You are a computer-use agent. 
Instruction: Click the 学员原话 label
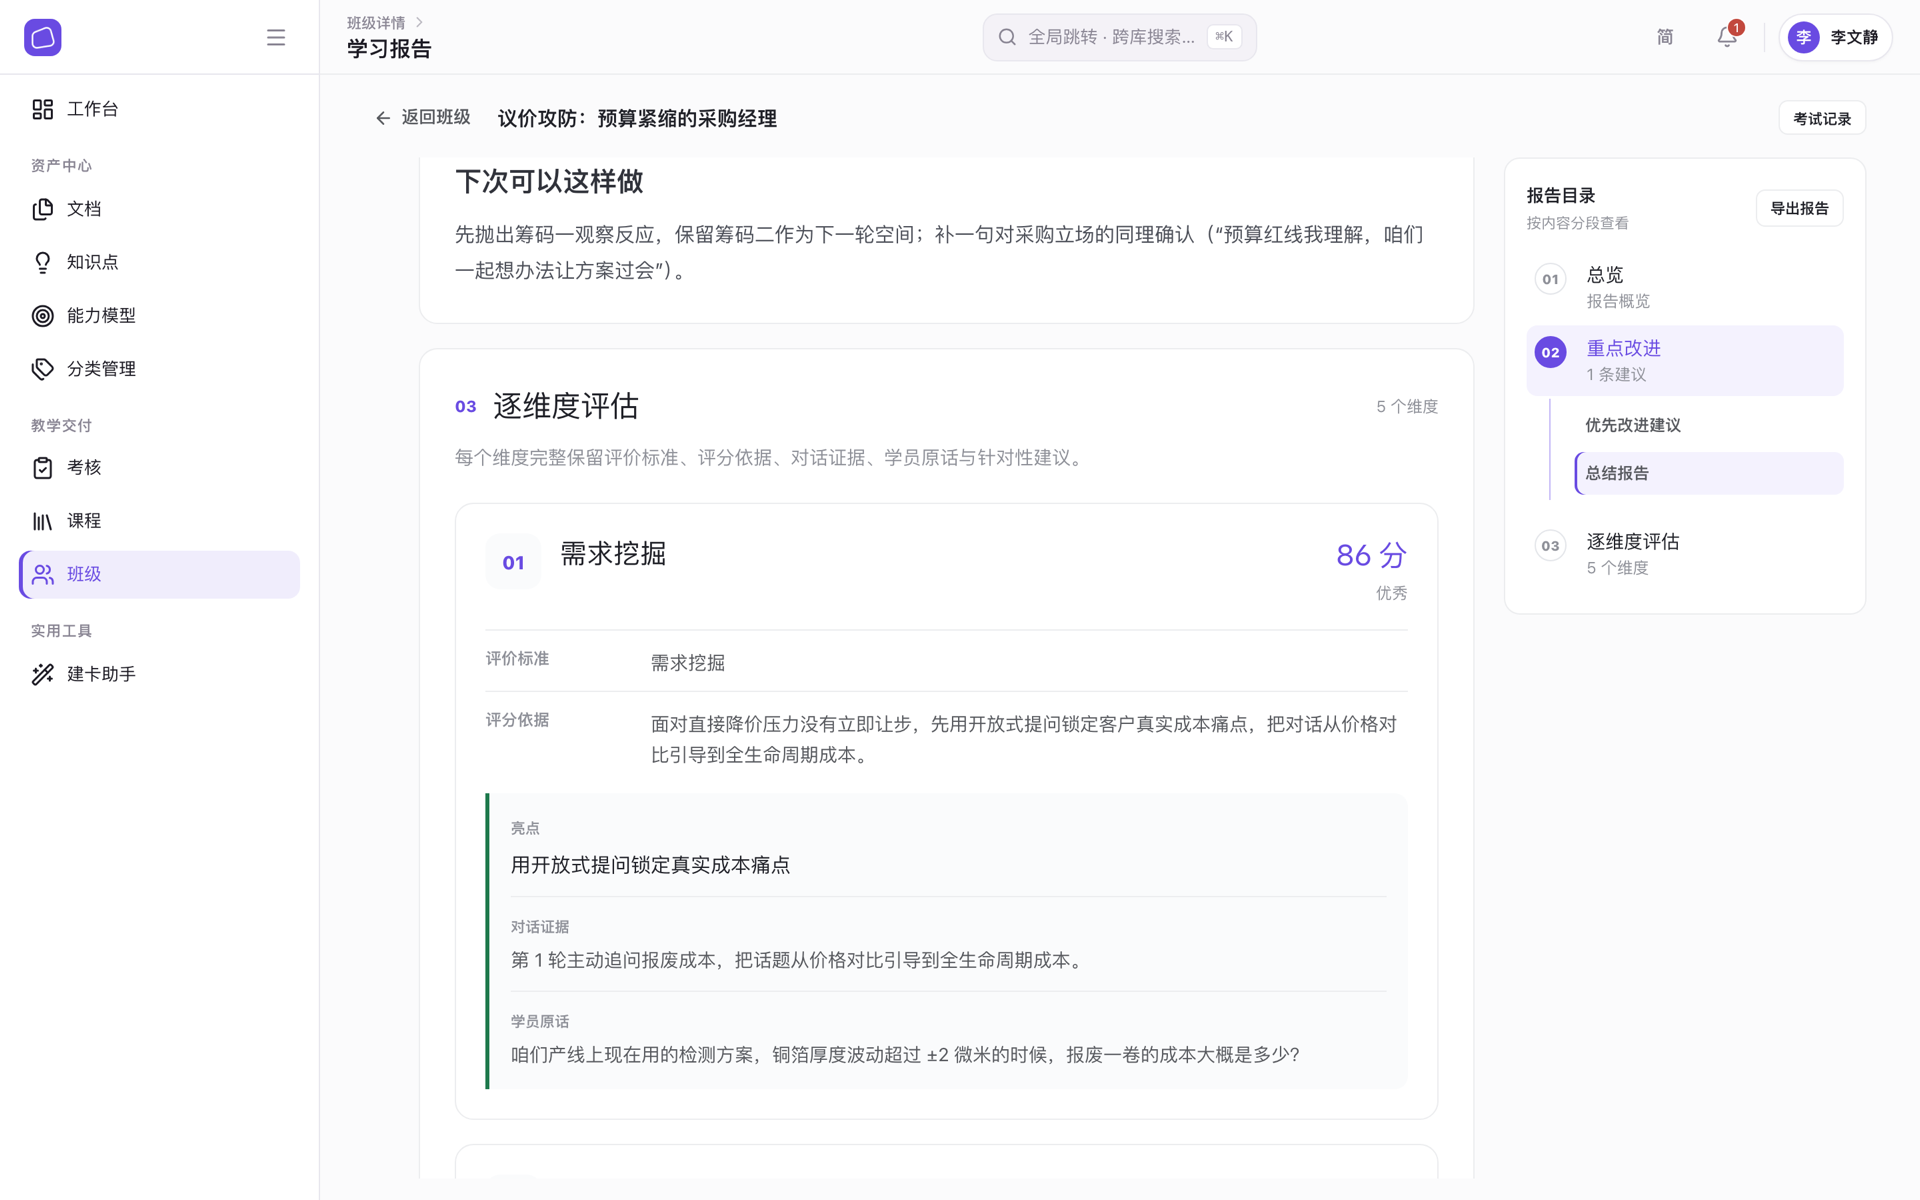540,1021
